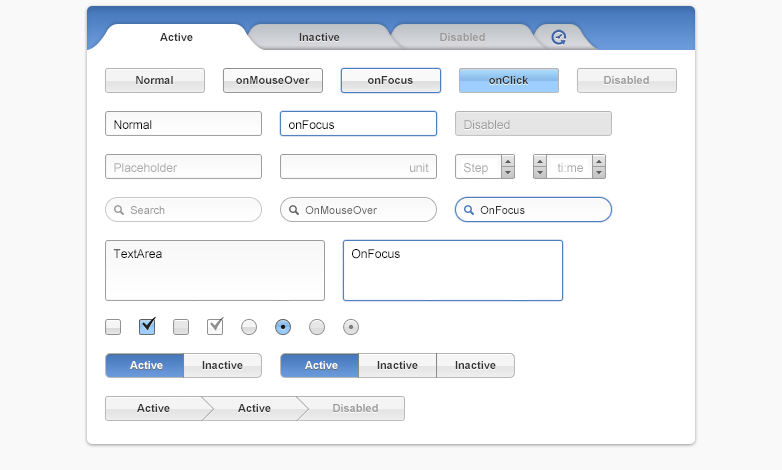Uncheck the blue checked checkbox

pos(147,327)
